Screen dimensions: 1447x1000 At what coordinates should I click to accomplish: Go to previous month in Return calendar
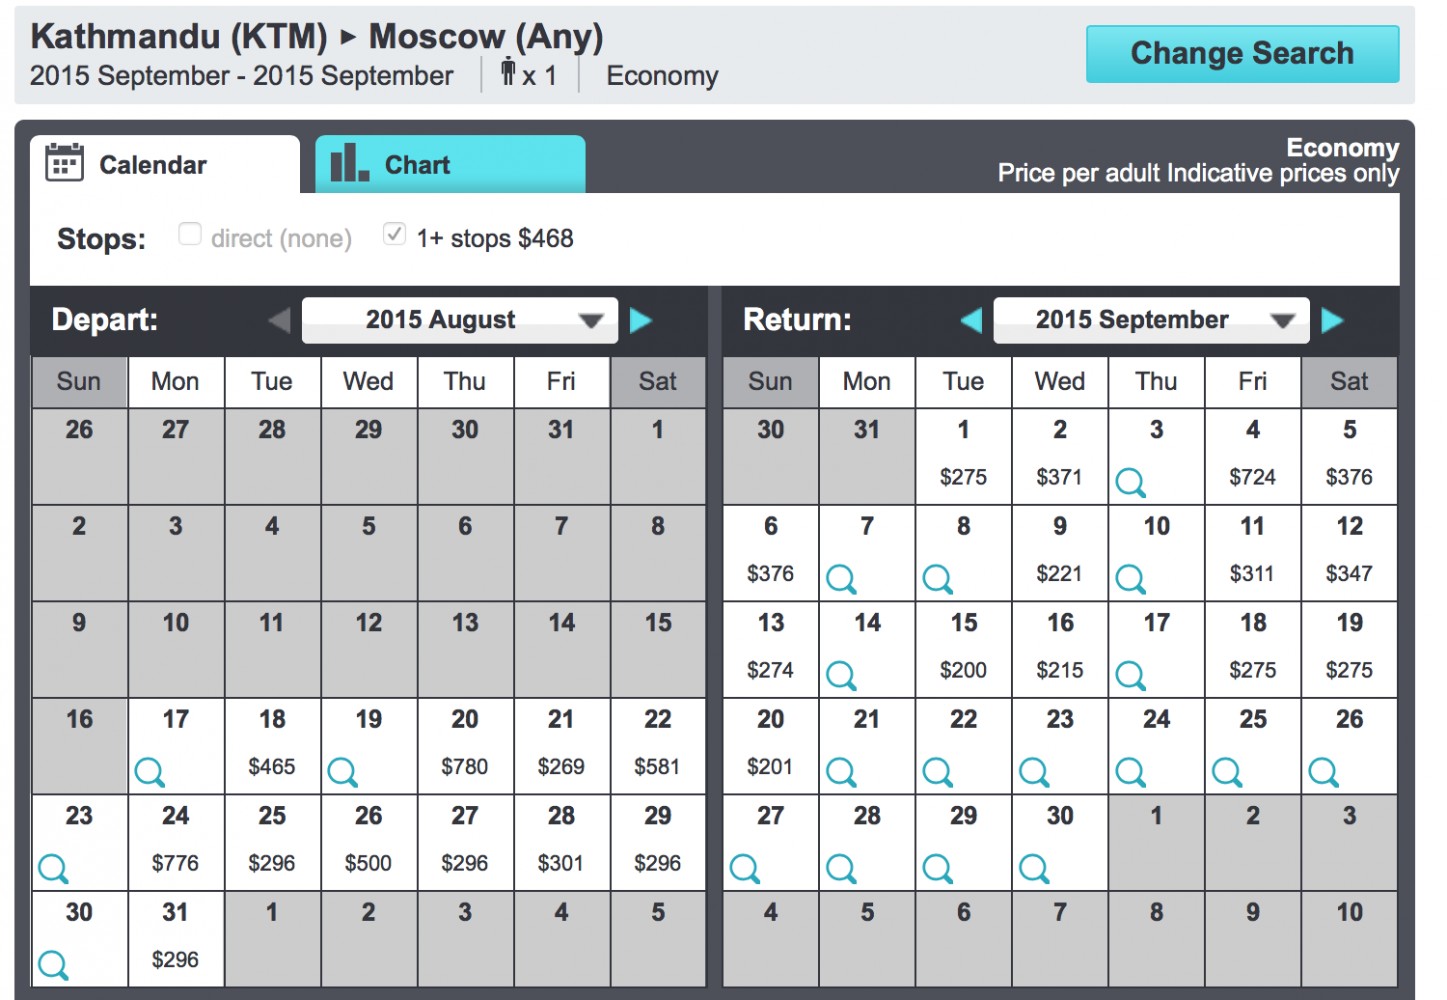(970, 320)
